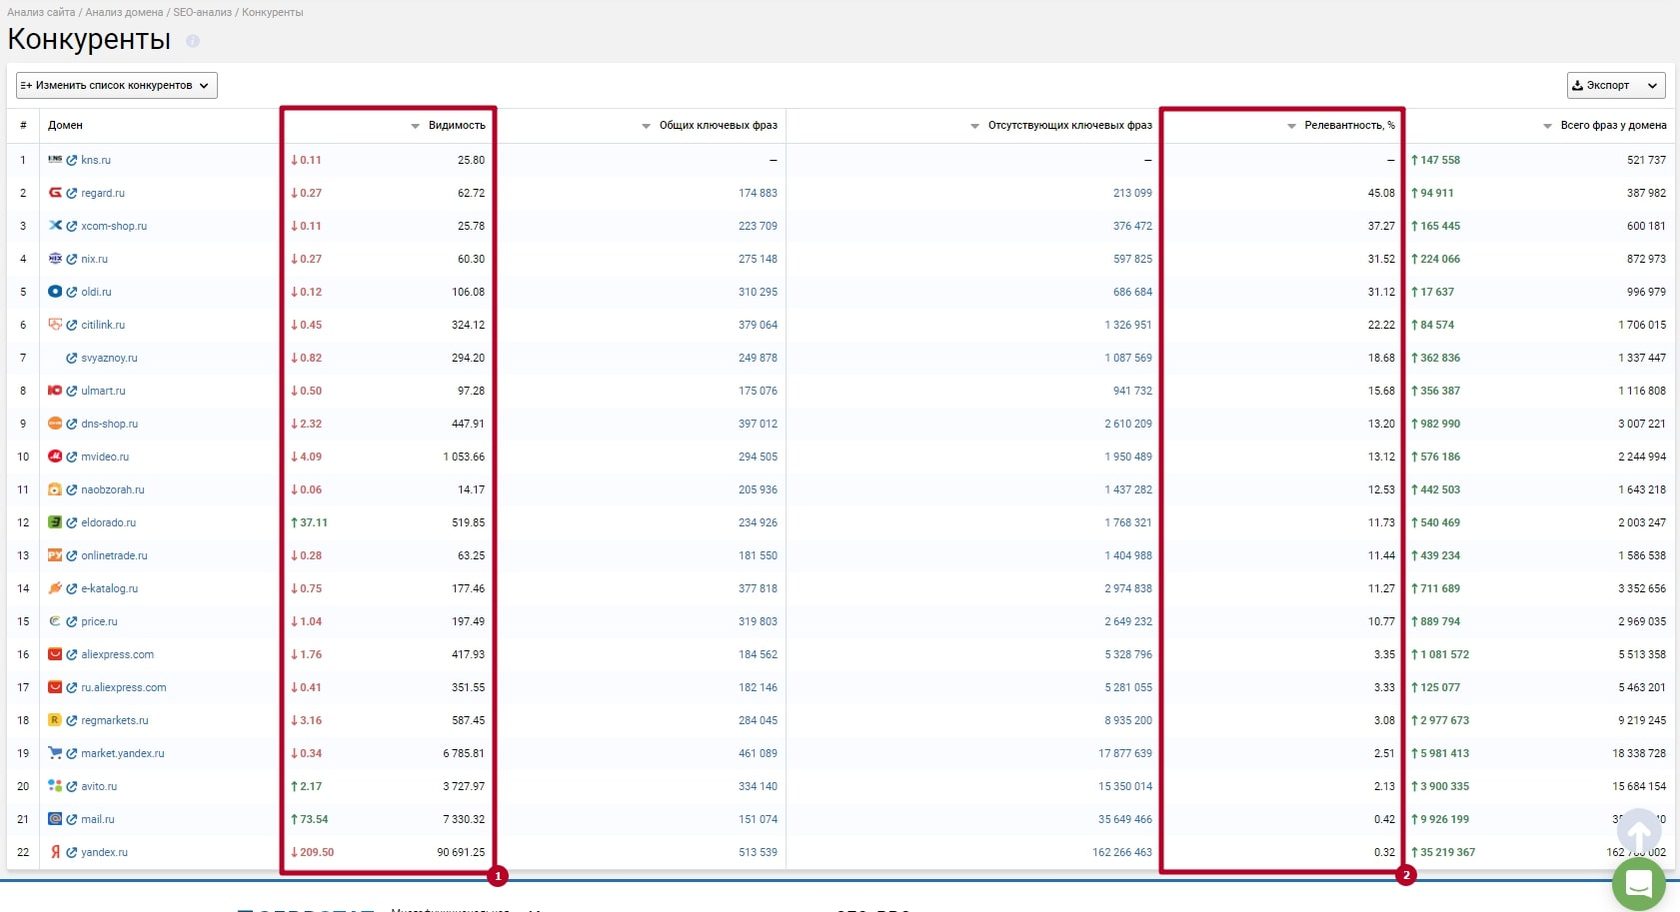
Task: Open citilink.ru domain link
Action: (103, 325)
